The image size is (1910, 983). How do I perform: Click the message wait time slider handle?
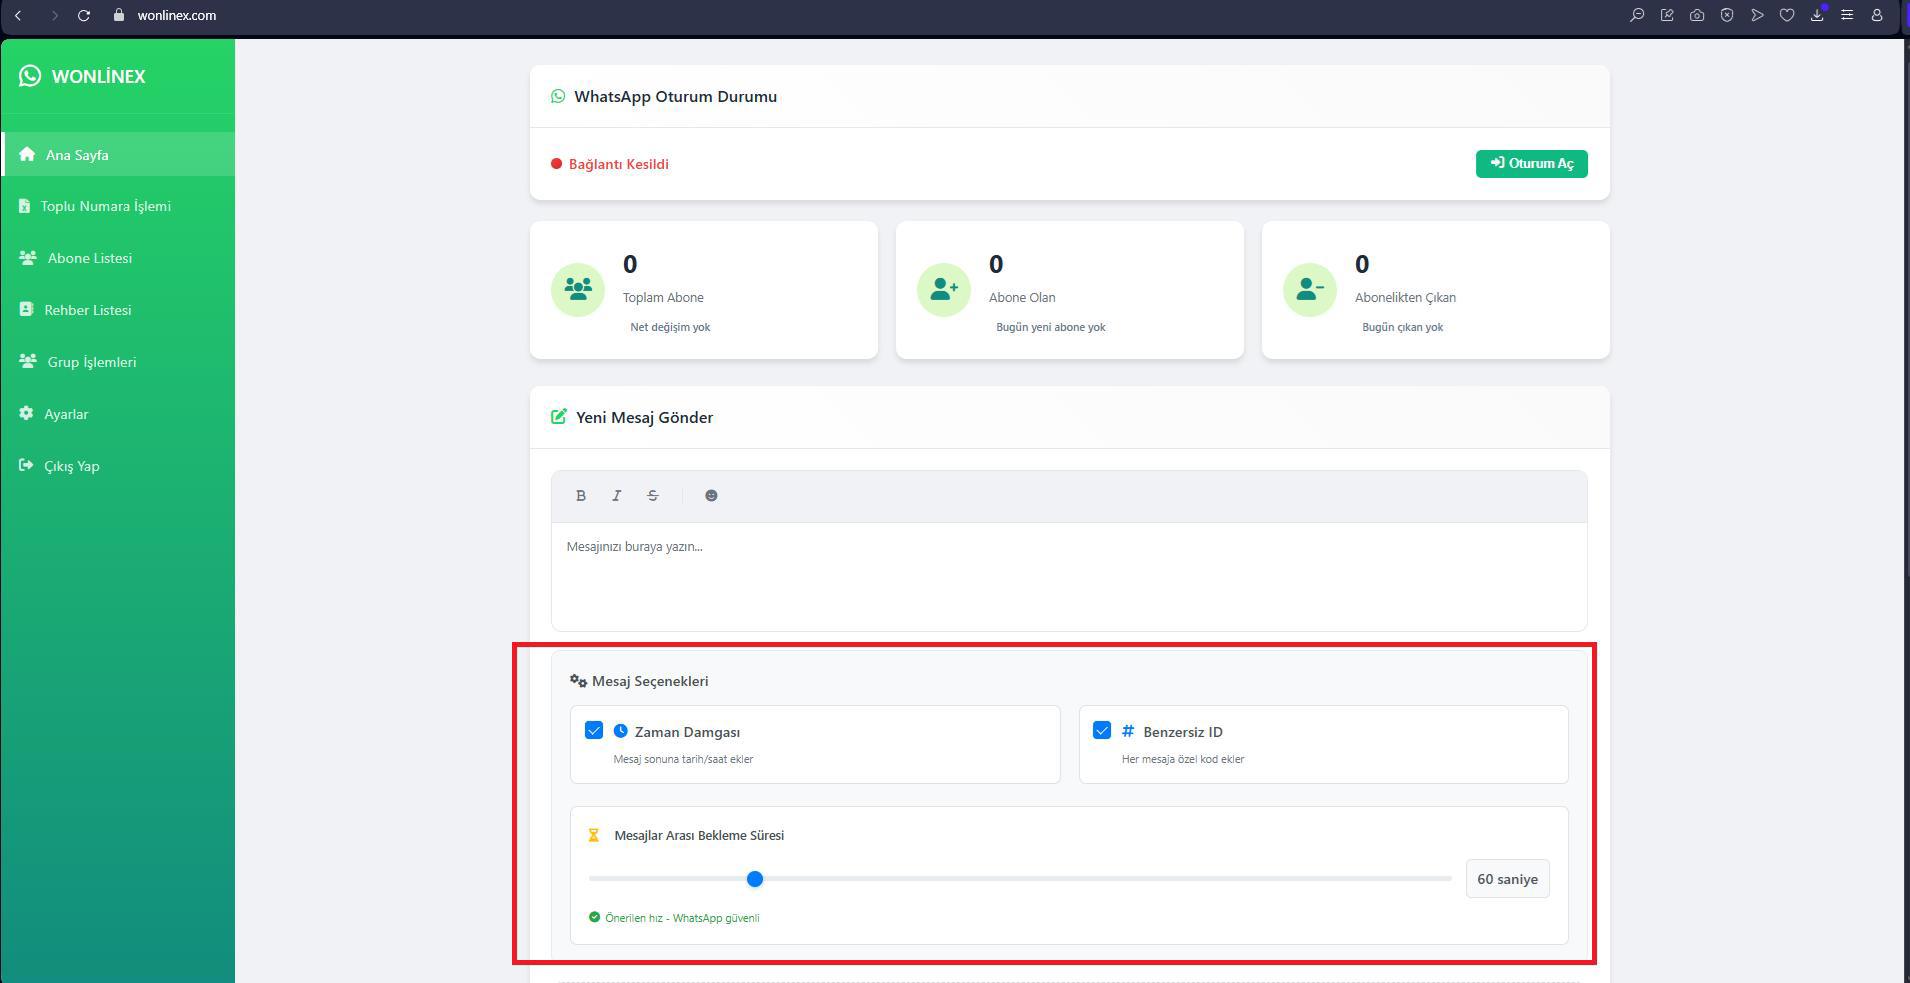pyautogui.click(x=755, y=879)
